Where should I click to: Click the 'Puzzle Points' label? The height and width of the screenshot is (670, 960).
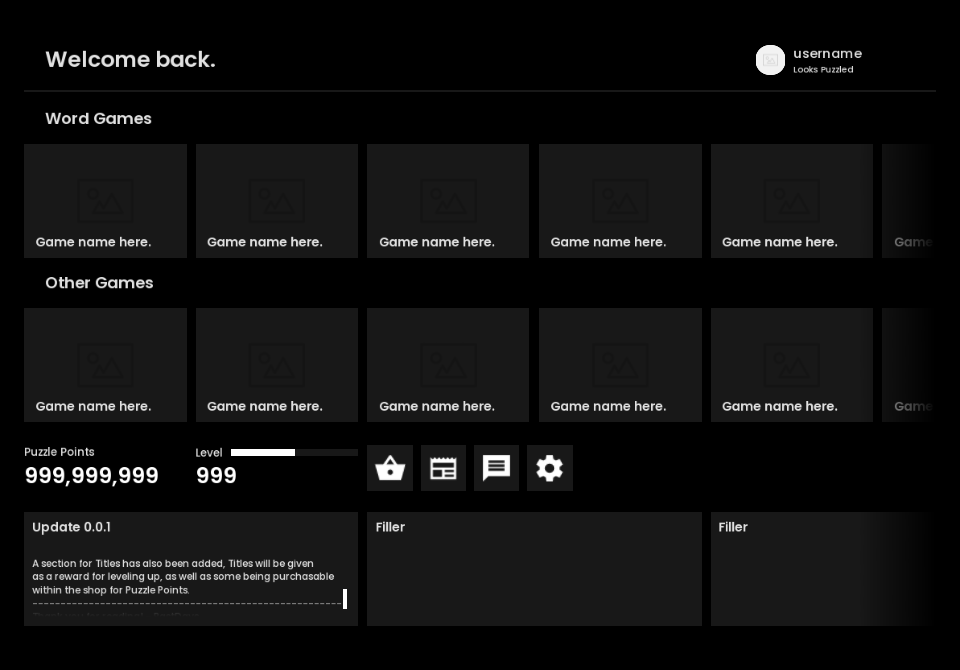(59, 452)
